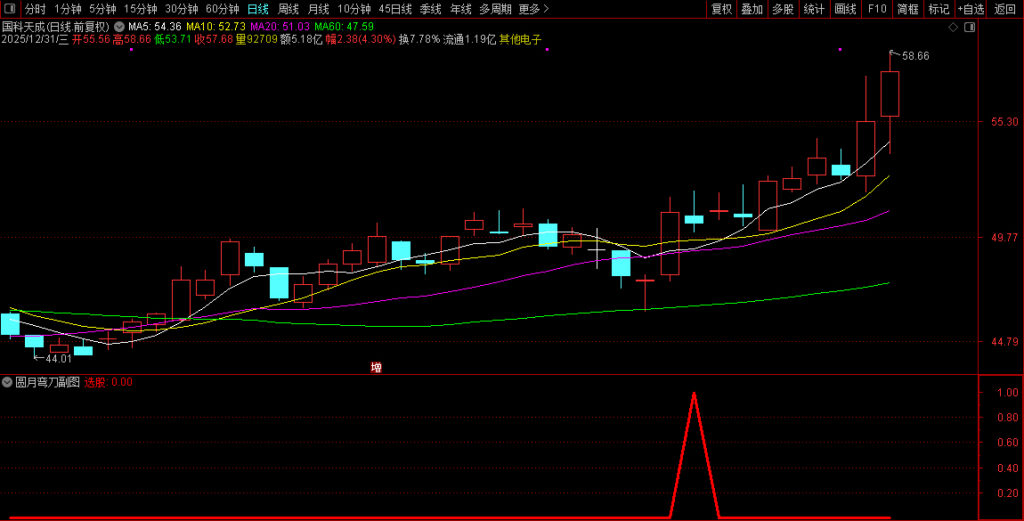Switch to the 周线 weekly tab
The image size is (1024, 521).
288,9
